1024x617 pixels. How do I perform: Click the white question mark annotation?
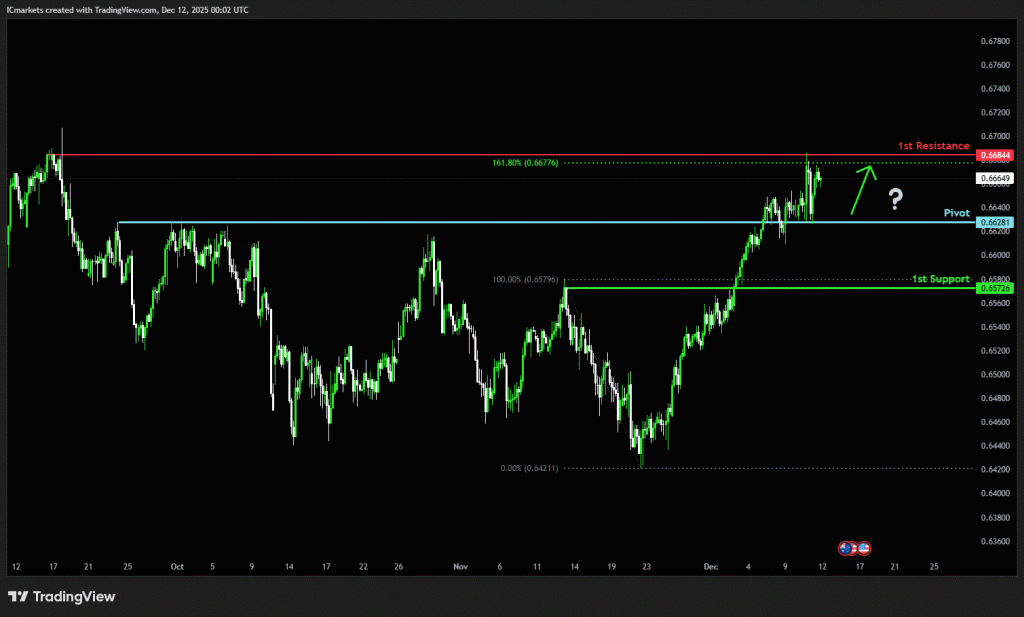(896, 200)
